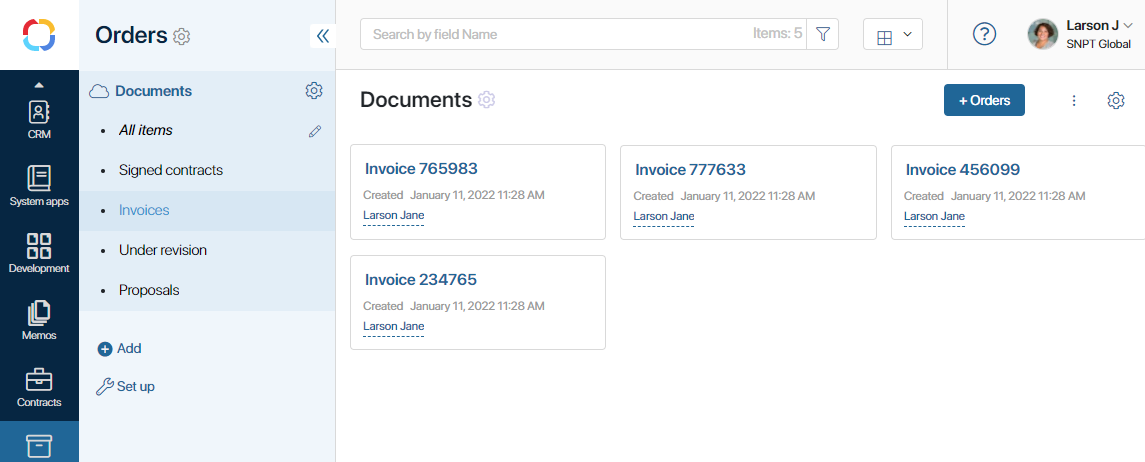Viewport: 1145px width, 462px height.
Task: Open the three-dot more options menu
Action: (x=1074, y=100)
